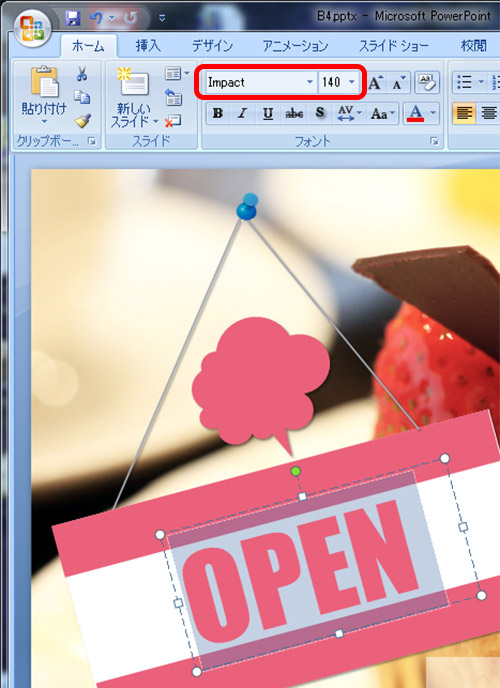Click the 新しいスライド button
The height and width of the screenshot is (688, 500).
tap(134, 98)
